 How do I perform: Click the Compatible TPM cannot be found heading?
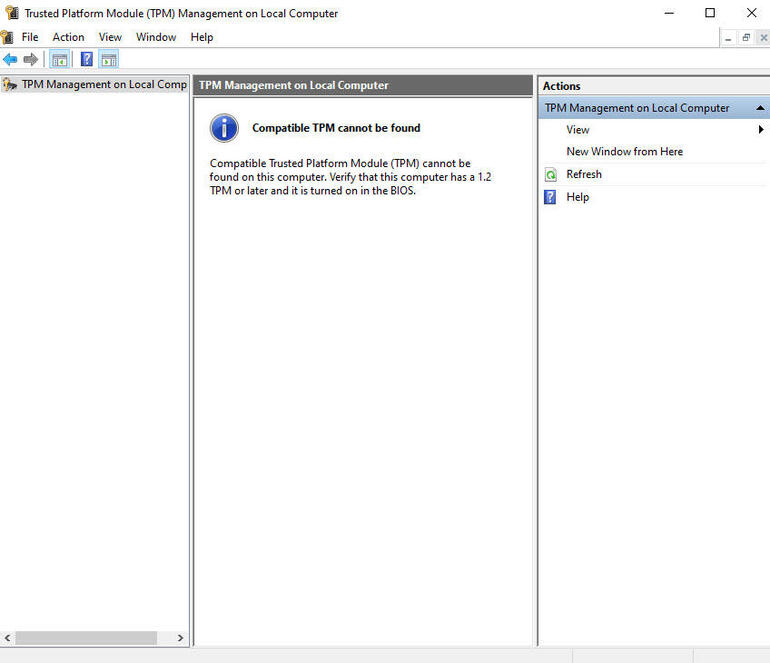click(336, 128)
